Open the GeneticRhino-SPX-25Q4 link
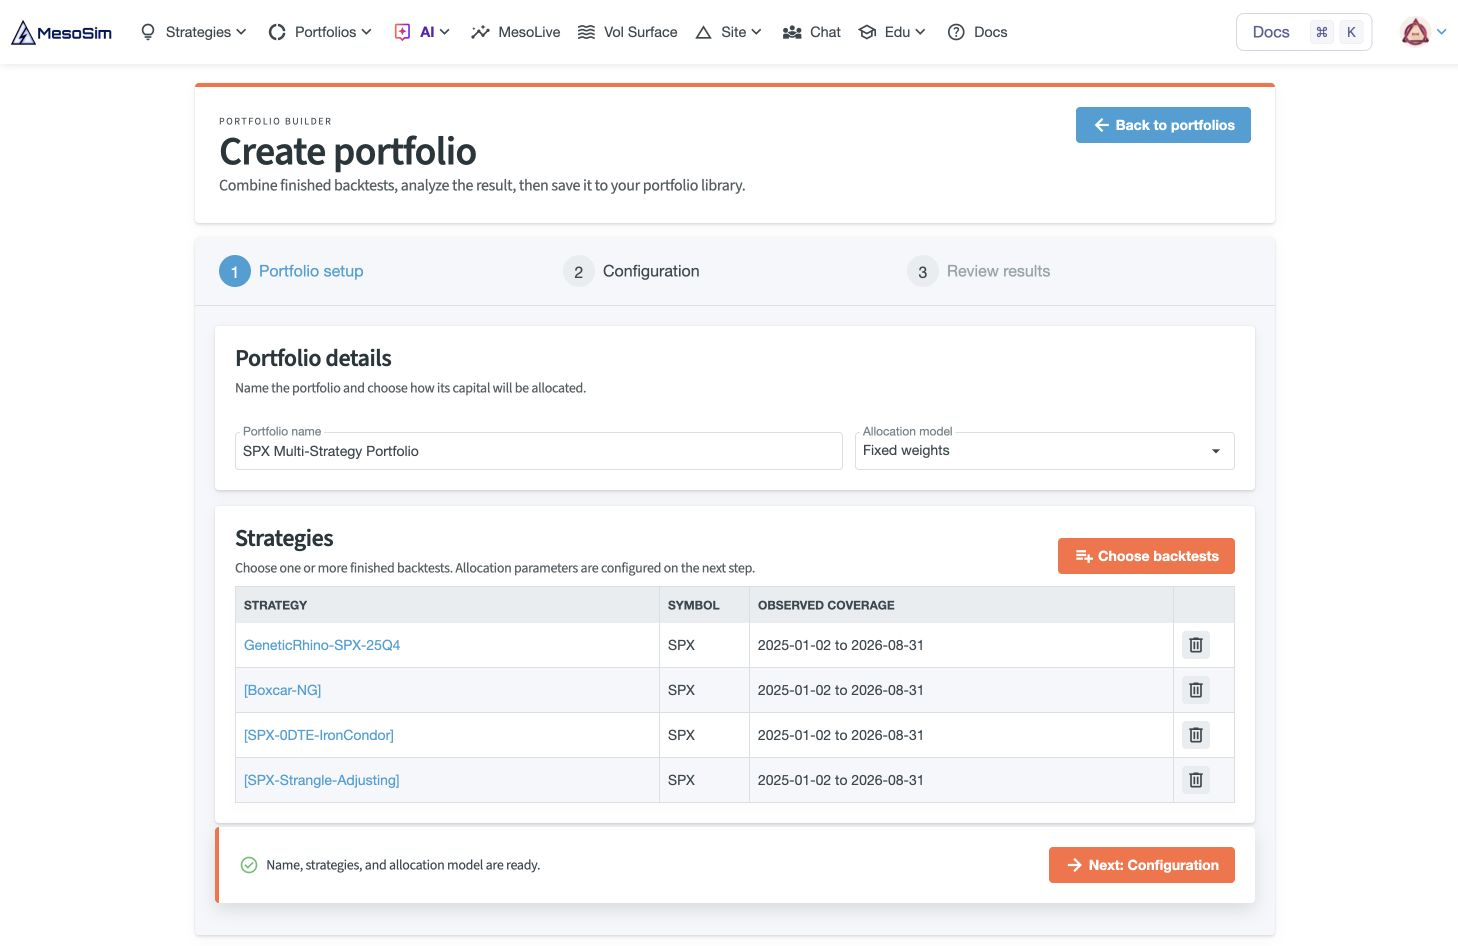Screen dimensions: 1458x946 click(x=322, y=645)
